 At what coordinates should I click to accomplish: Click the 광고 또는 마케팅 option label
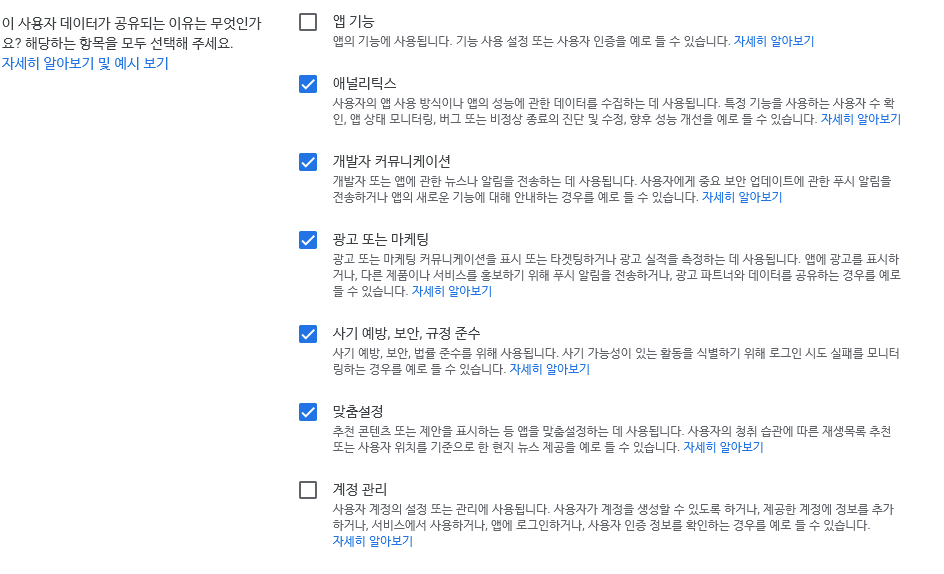[380, 239]
